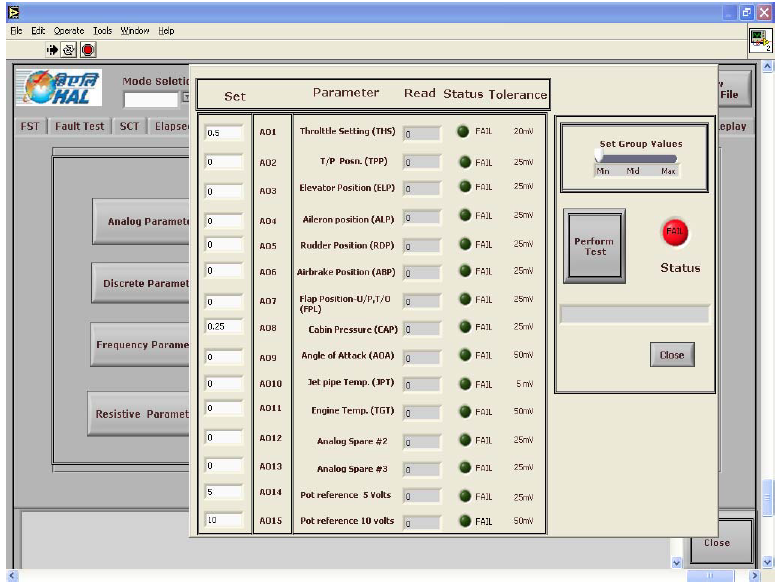
Task: Click the Throttle Setting status LED
Action: pyautogui.click(x=464, y=131)
